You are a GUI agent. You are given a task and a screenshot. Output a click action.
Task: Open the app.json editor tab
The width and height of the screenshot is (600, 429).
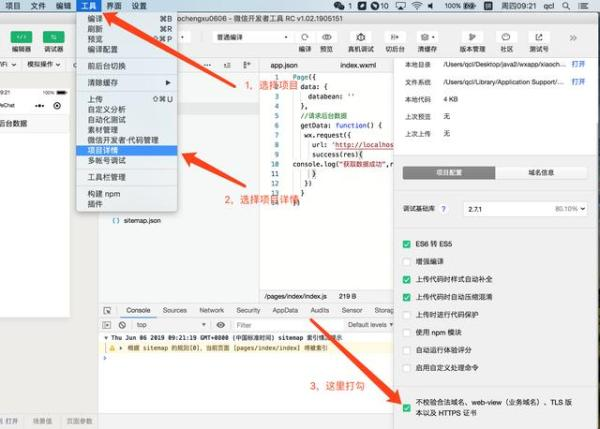[284, 65]
